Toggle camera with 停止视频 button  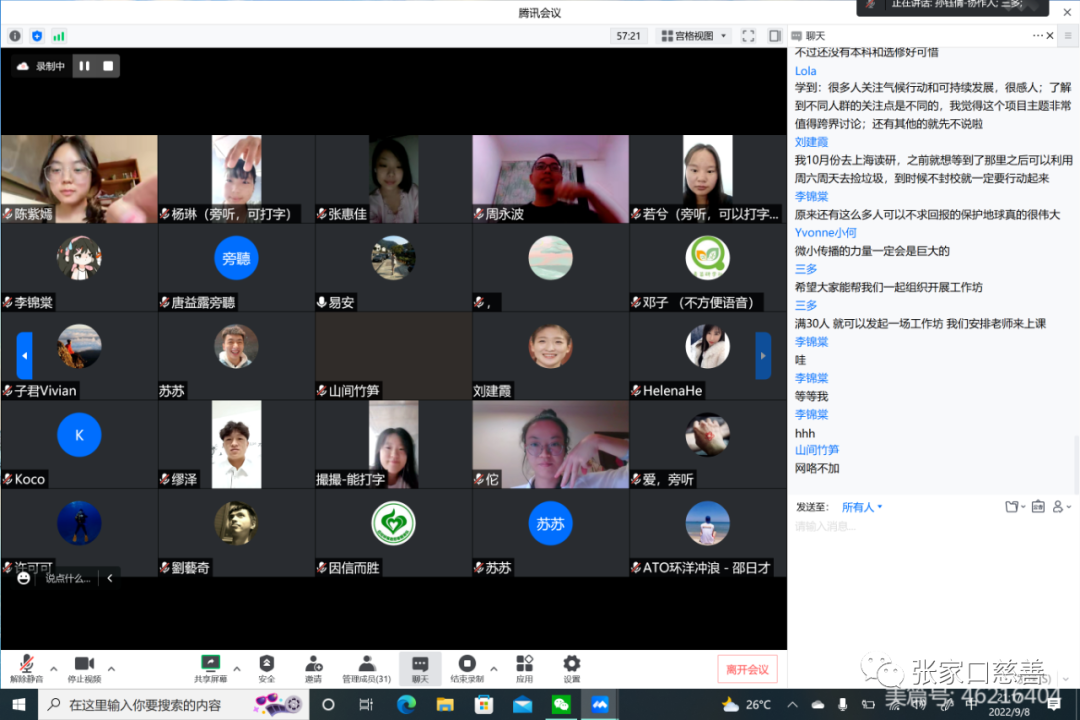pyautogui.click(x=84, y=668)
